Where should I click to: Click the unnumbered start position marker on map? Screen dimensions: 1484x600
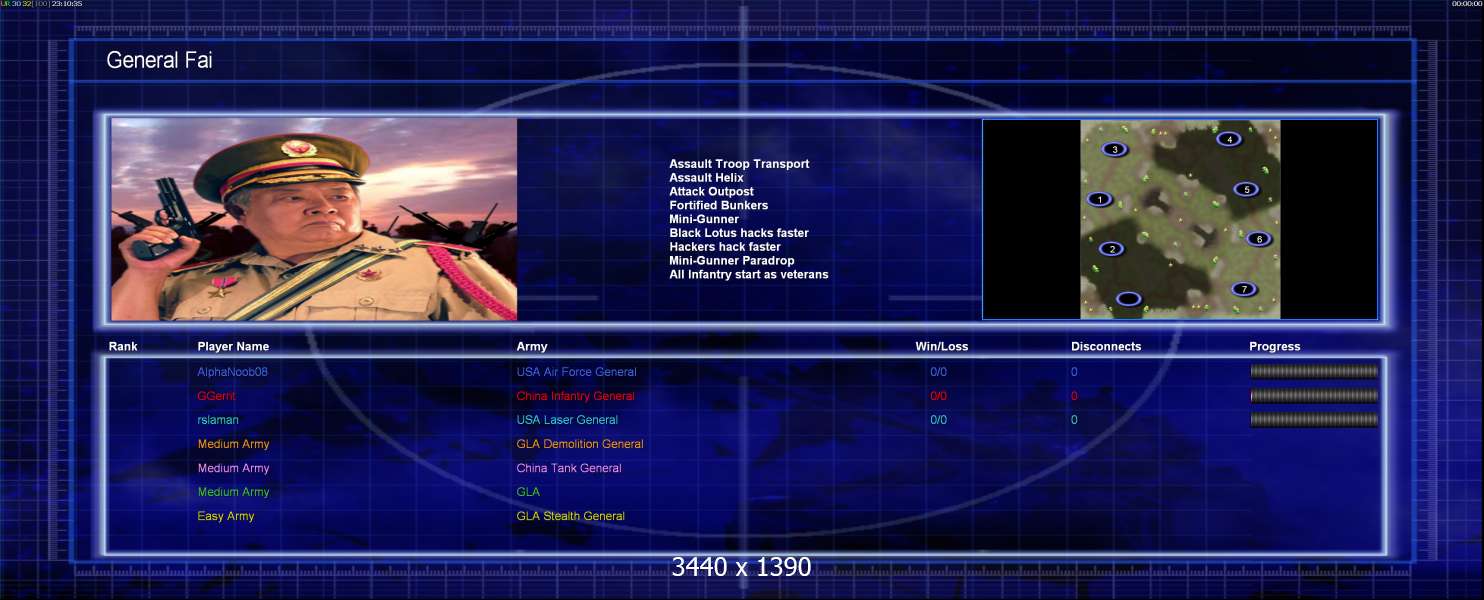click(1128, 298)
